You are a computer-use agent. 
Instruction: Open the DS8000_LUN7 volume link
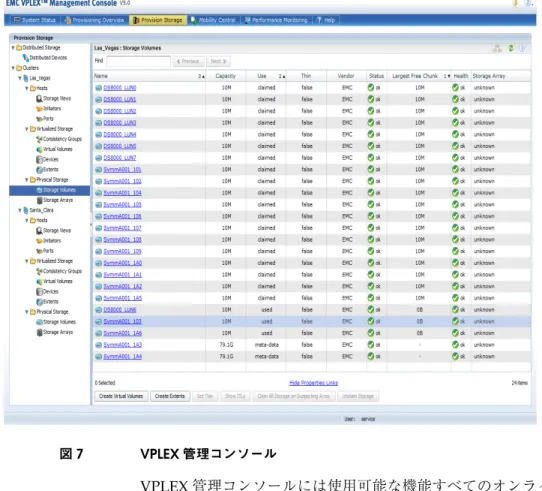tap(120, 158)
